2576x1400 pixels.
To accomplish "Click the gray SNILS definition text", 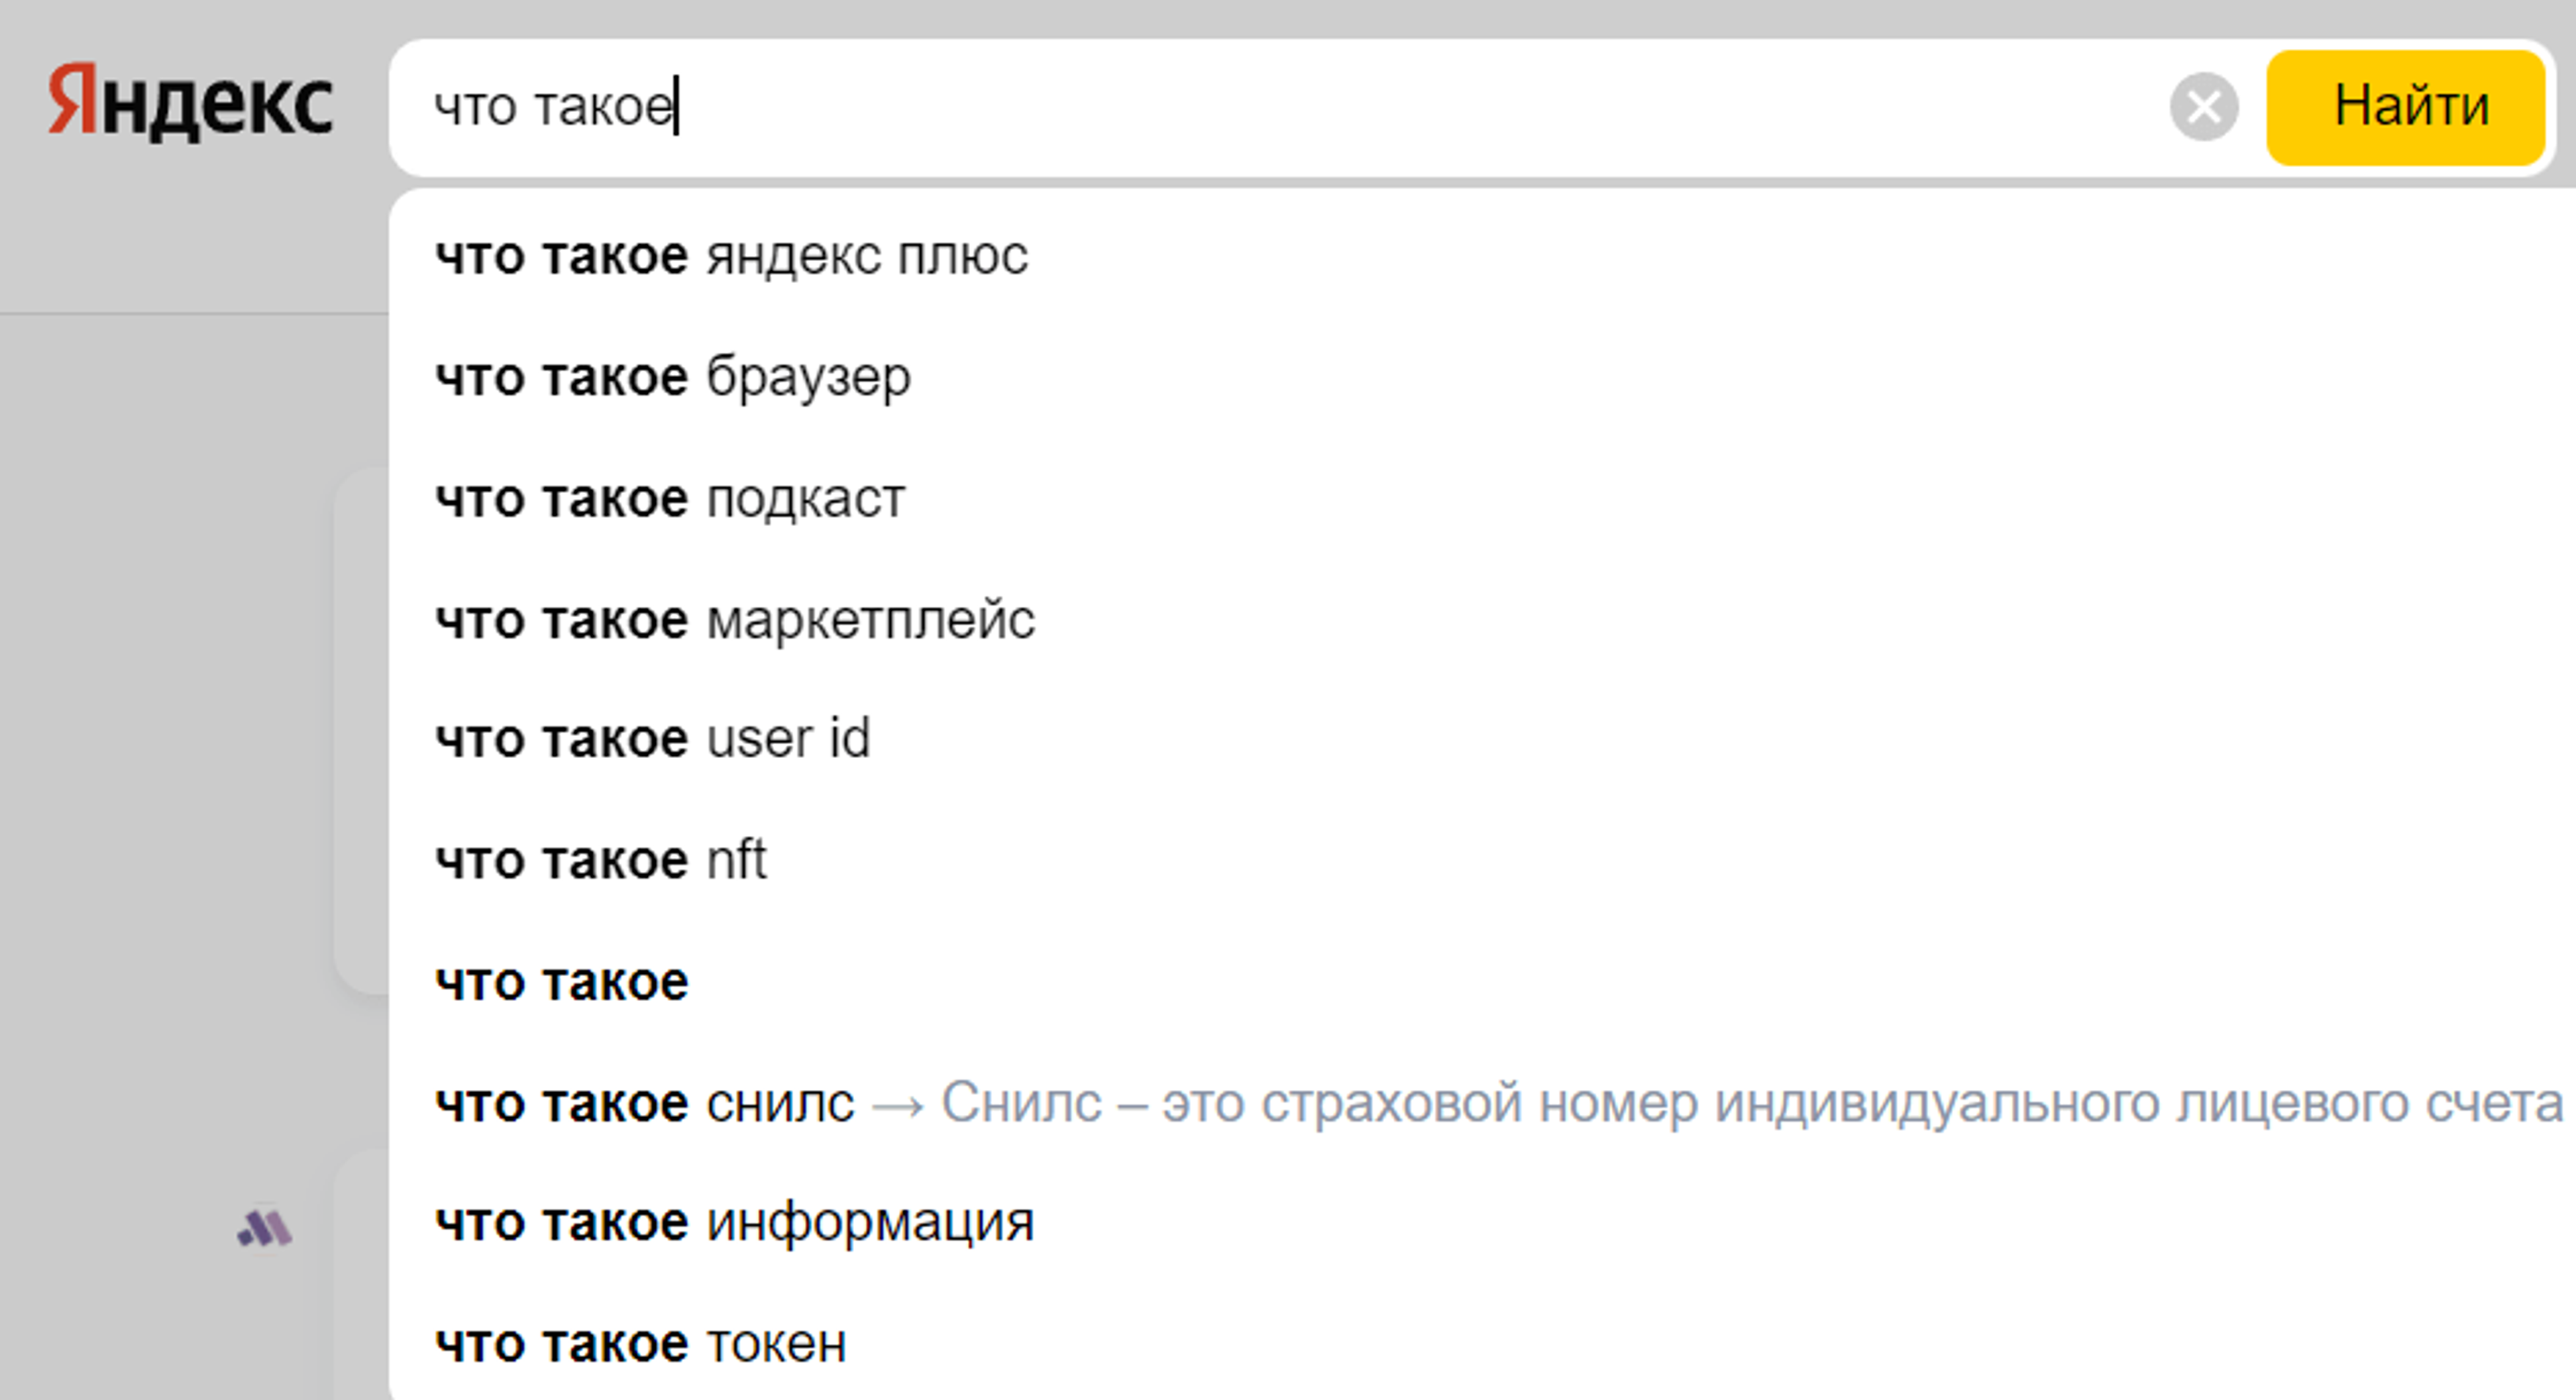I will [1700, 1103].
